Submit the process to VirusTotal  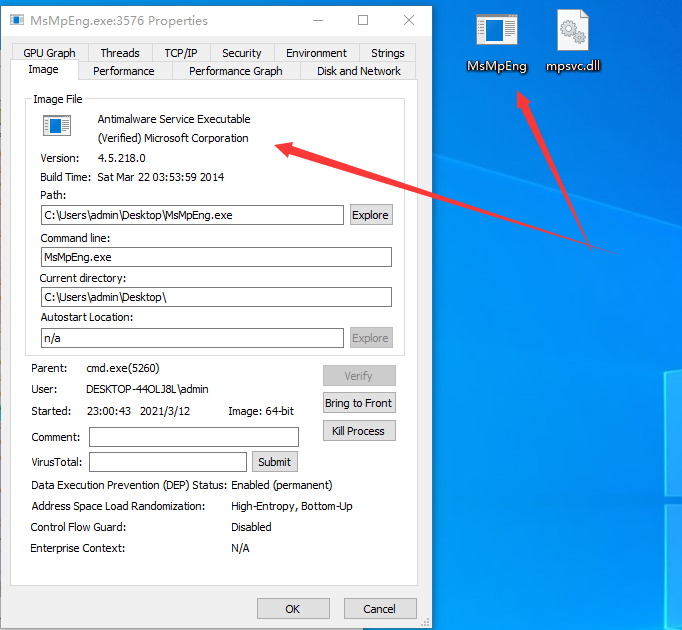point(274,462)
